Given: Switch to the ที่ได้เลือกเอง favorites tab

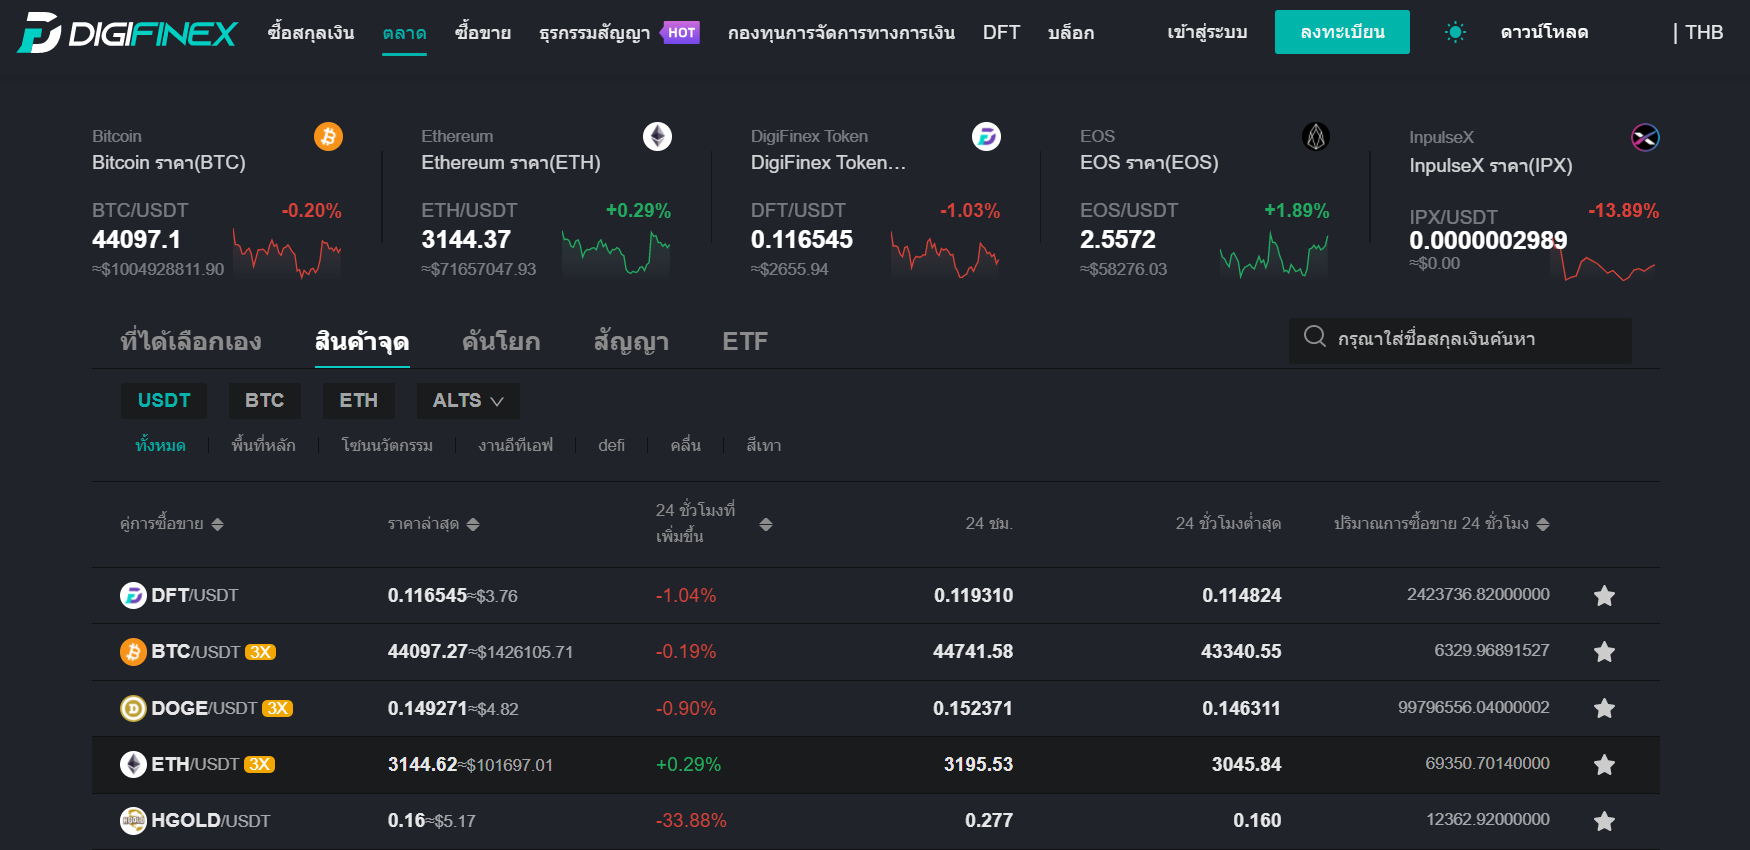Looking at the screenshot, I should coord(191,341).
